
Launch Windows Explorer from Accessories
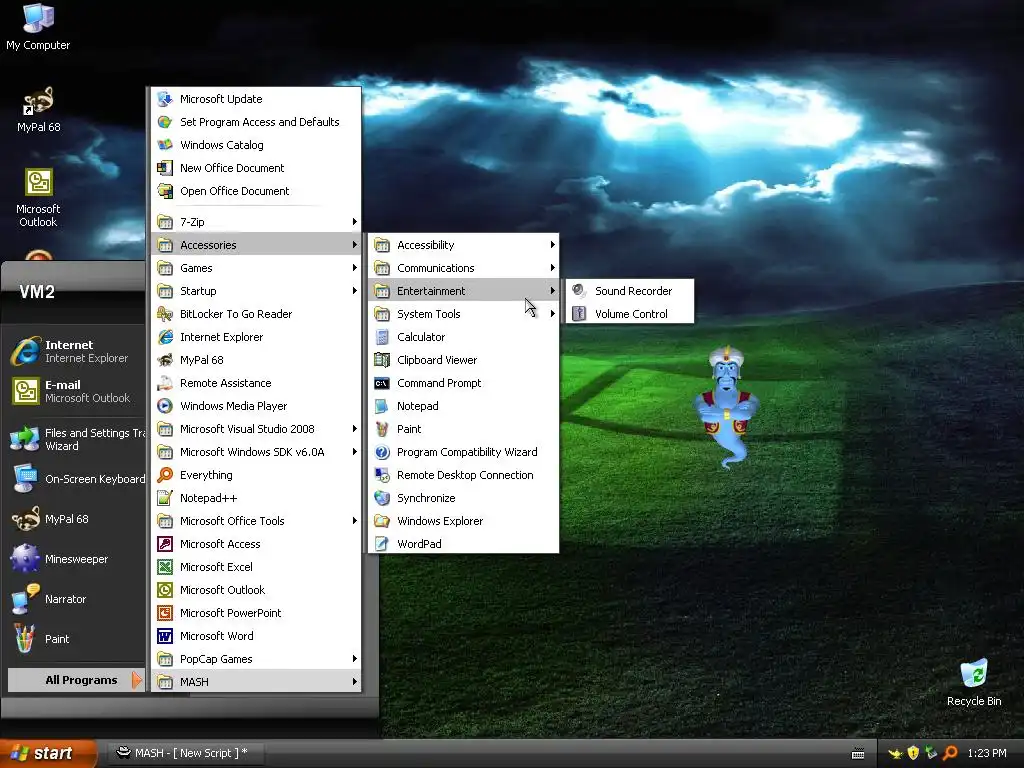pos(463,520)
